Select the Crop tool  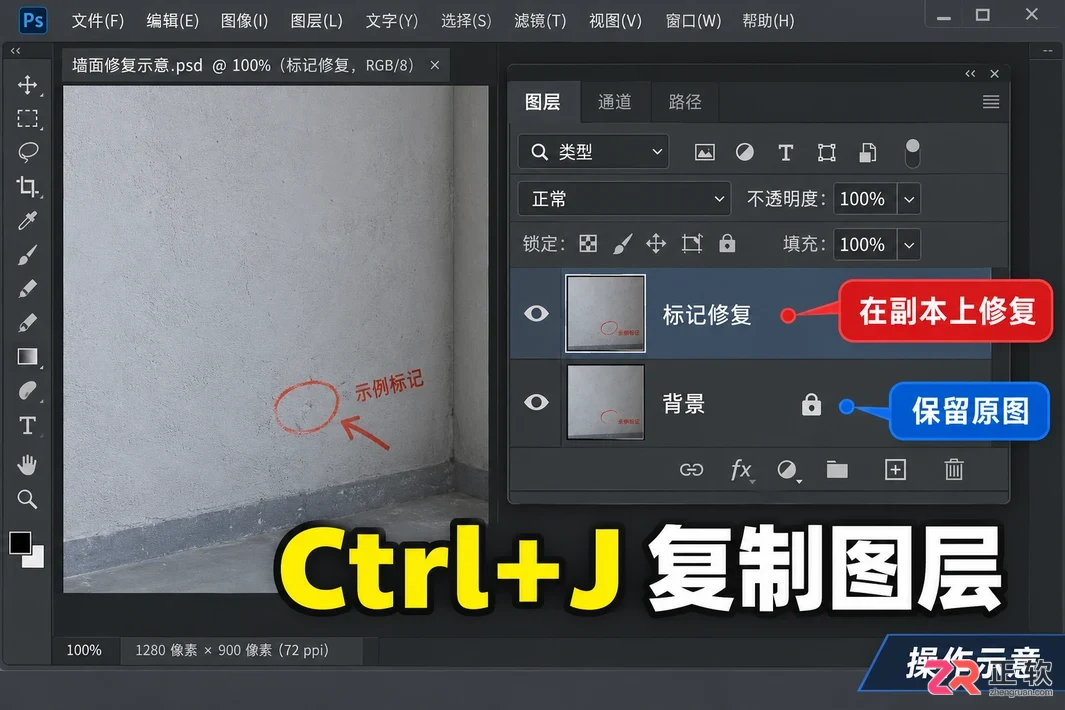(x=27, y=186)
